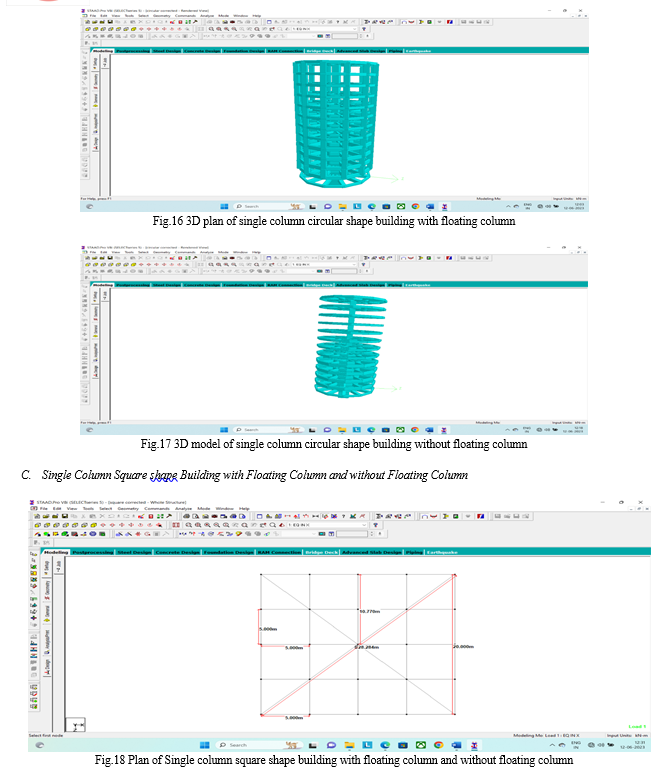Image resolution: width=664 pixels, height=775 pixels.
Task: Click 'Input Units: kN-m' in Fig.18 status bar
Action: [626, 735]
